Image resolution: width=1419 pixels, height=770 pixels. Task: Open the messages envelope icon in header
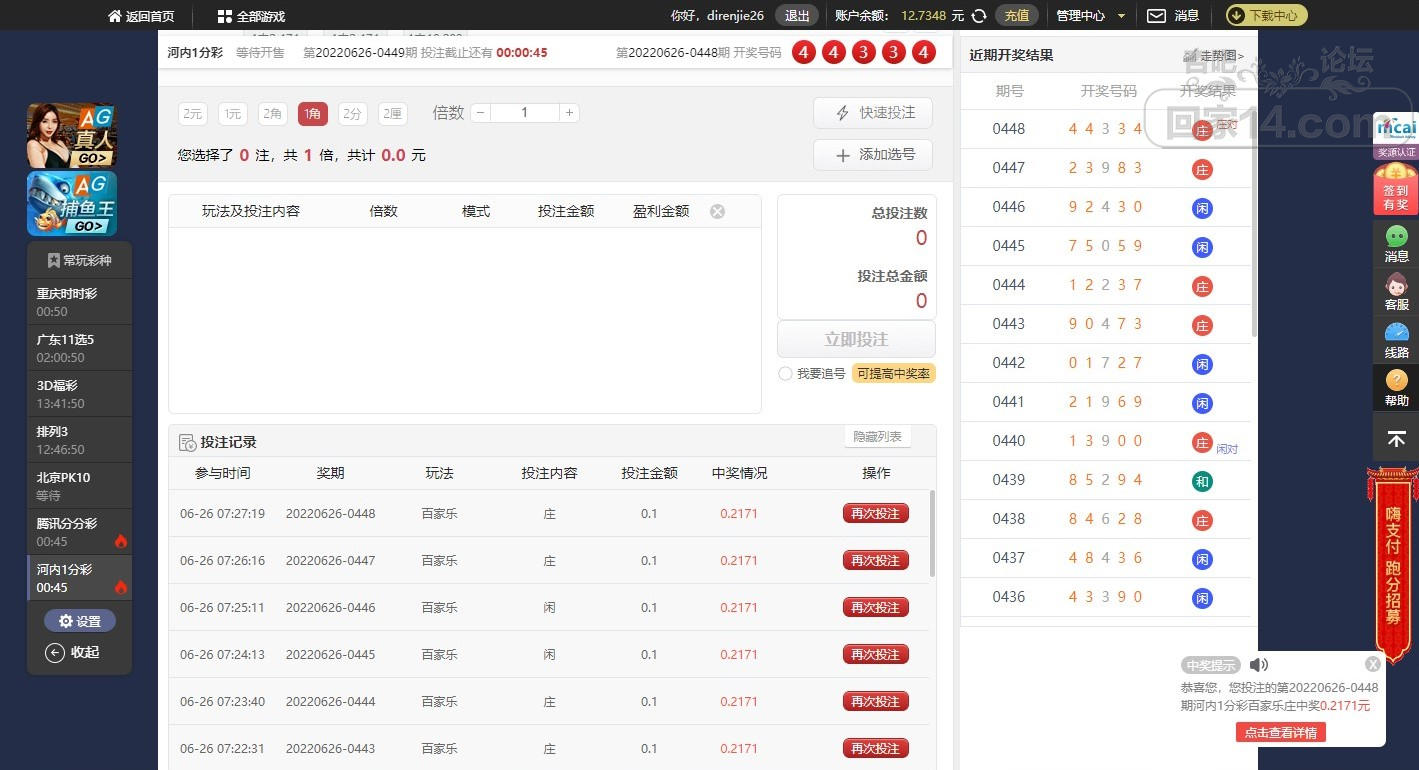click(1156, 16)
